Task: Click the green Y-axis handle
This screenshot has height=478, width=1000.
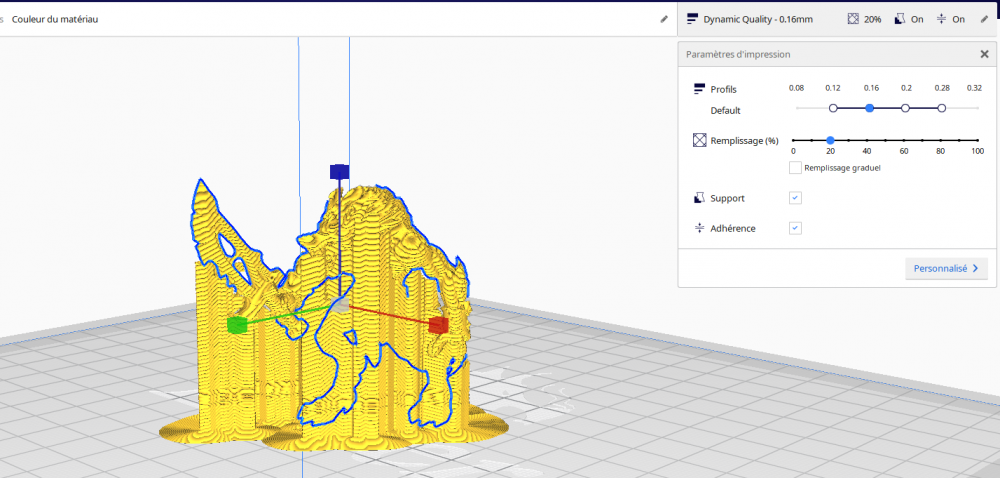Action: (237, 324)
